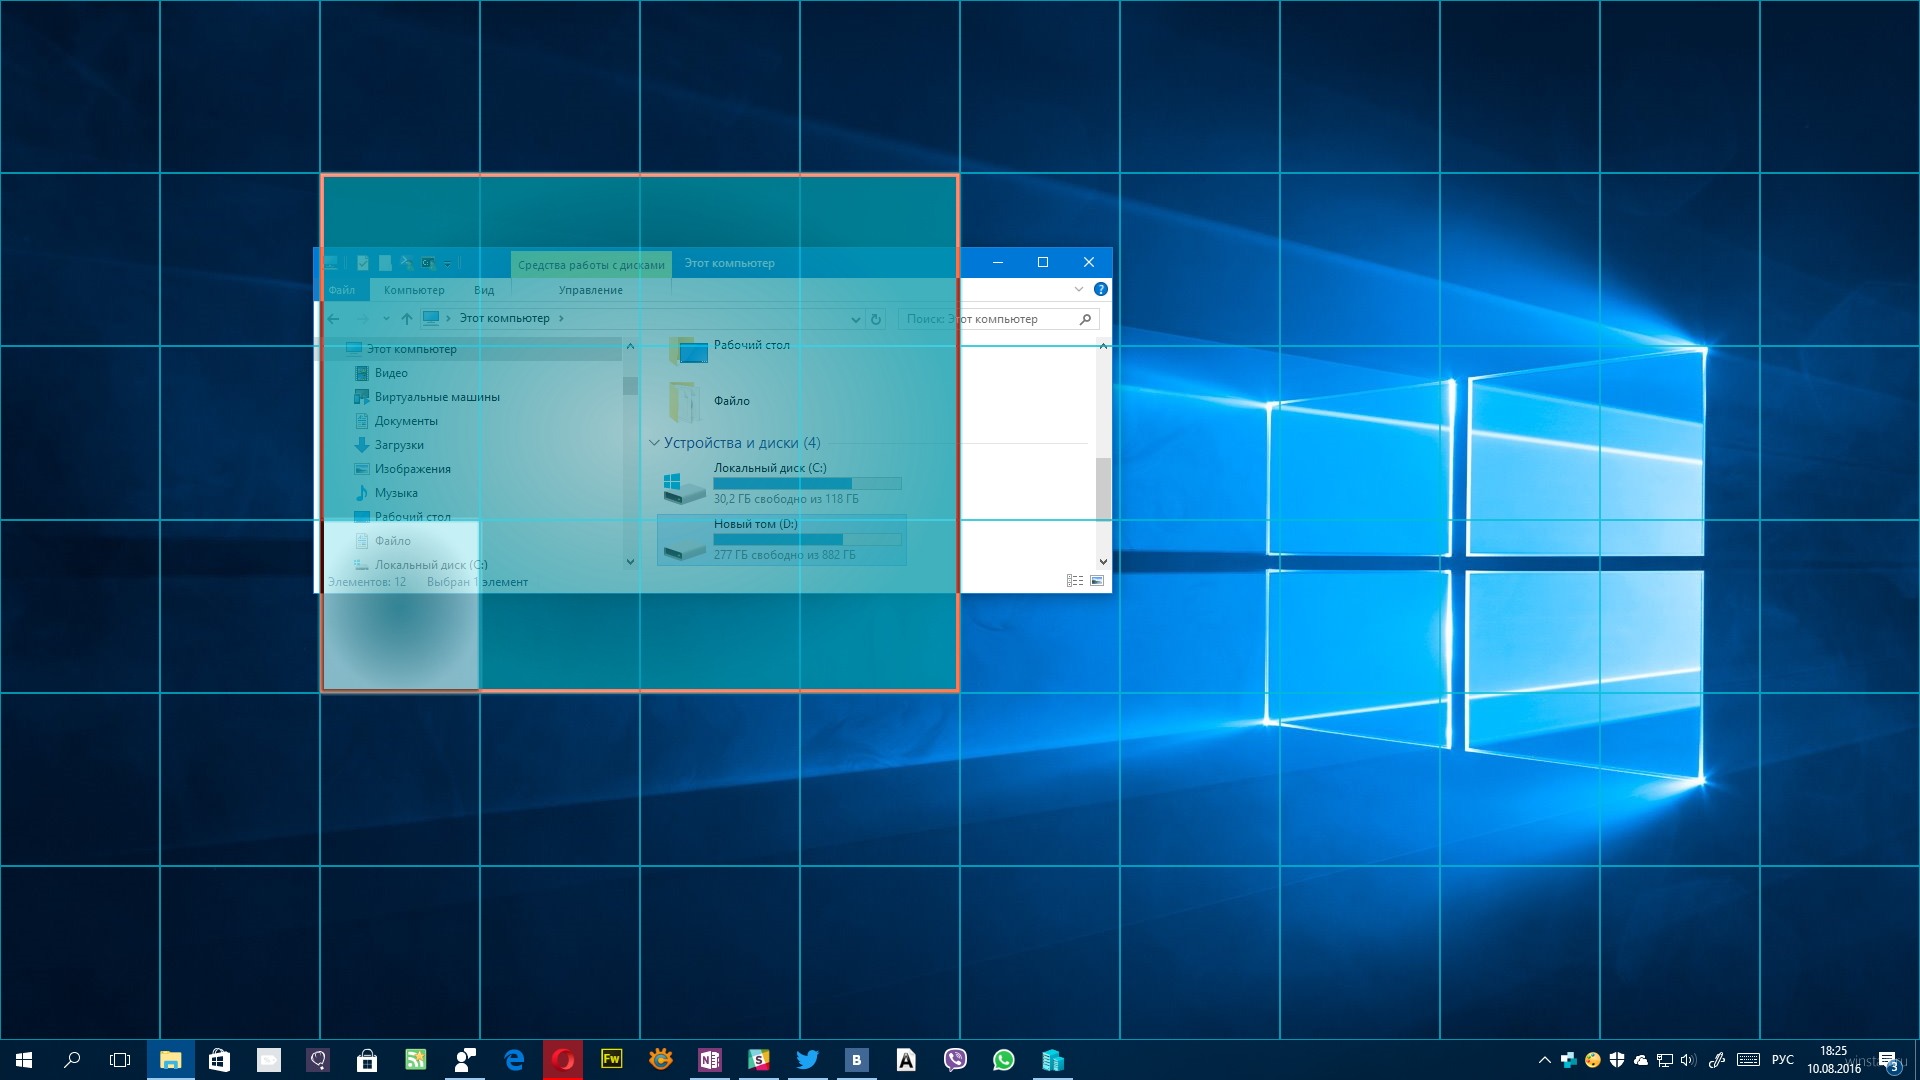Viewport: 1920px width, 1080px height.
Task: Open the volume speaker tray icon
Action: (1689, 1060)
